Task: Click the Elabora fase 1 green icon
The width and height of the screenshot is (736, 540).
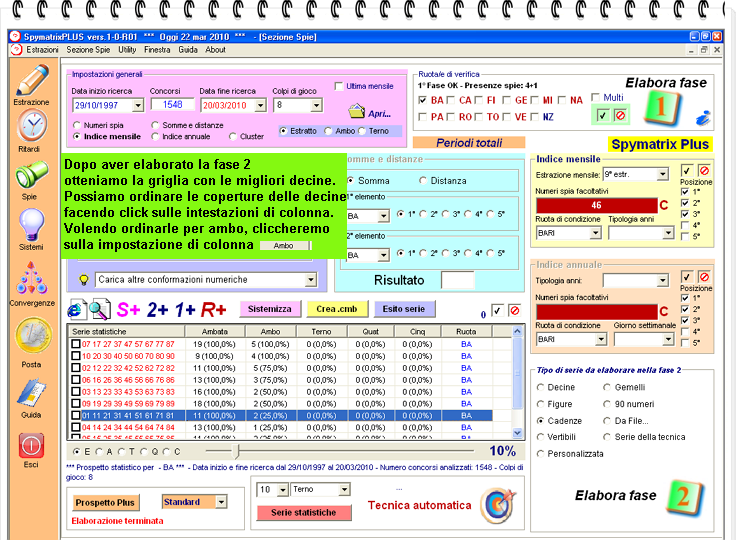Action: 662,108
